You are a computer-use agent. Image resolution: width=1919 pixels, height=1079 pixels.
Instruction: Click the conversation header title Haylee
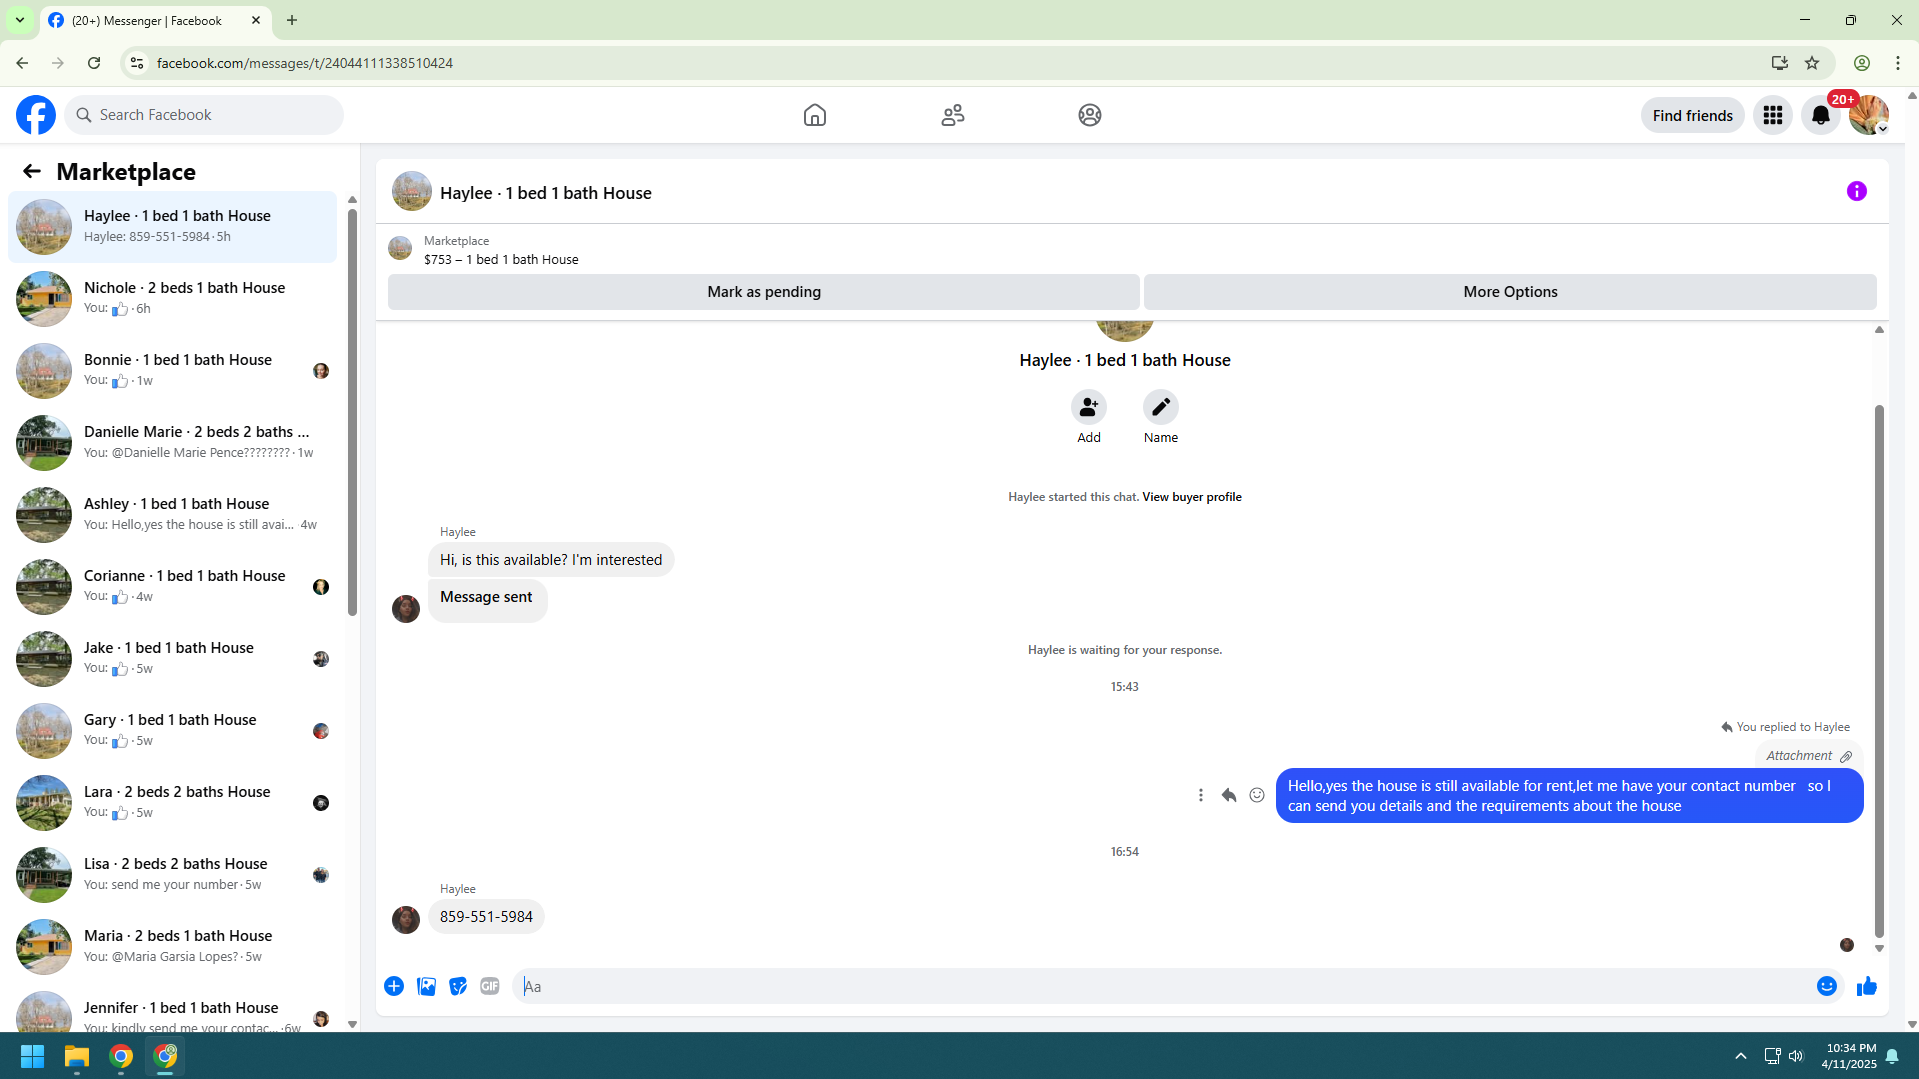546,193
